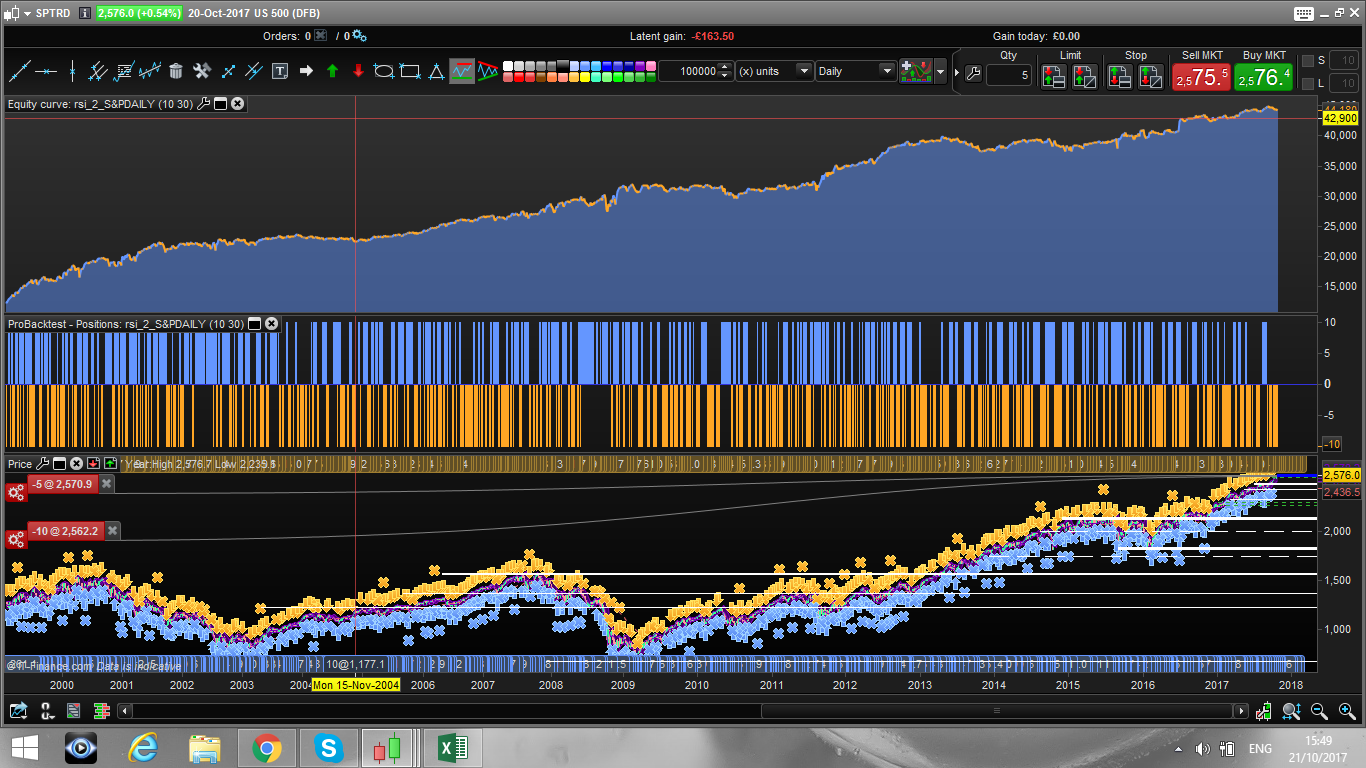Screen dimensions: 1366x768
Task: Open Equity curve panel wrench settings
Action: click(203, 103)
